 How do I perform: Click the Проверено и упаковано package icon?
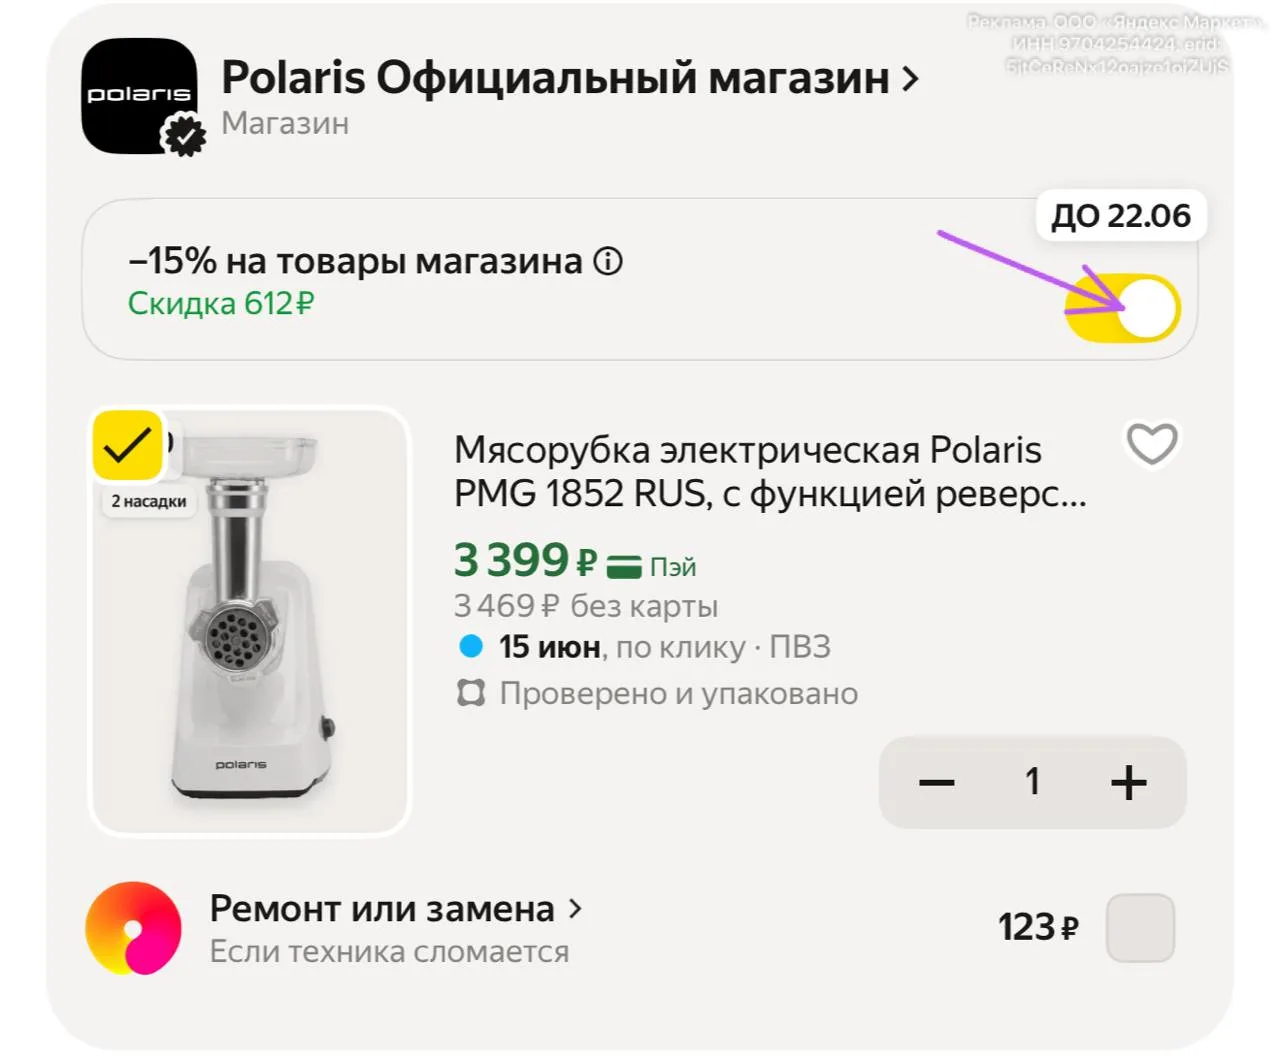tap(471, 693)
